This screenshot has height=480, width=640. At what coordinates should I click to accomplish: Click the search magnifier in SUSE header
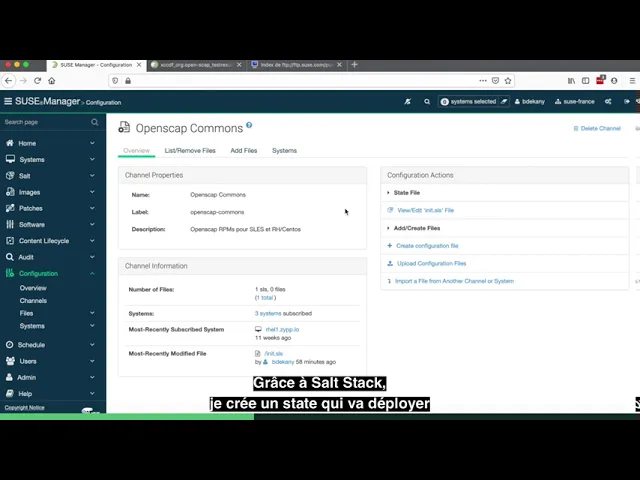(x=427, y=102)
